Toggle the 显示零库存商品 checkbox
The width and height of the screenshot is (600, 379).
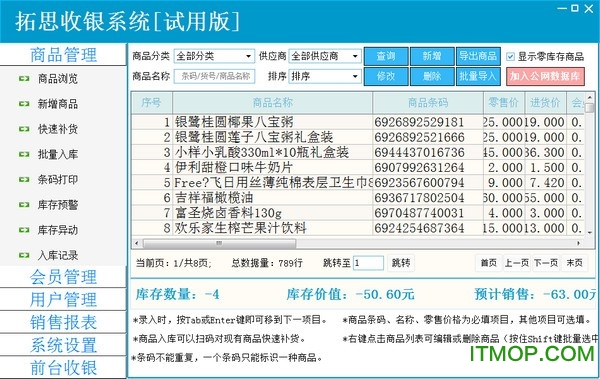coord(510,57)
